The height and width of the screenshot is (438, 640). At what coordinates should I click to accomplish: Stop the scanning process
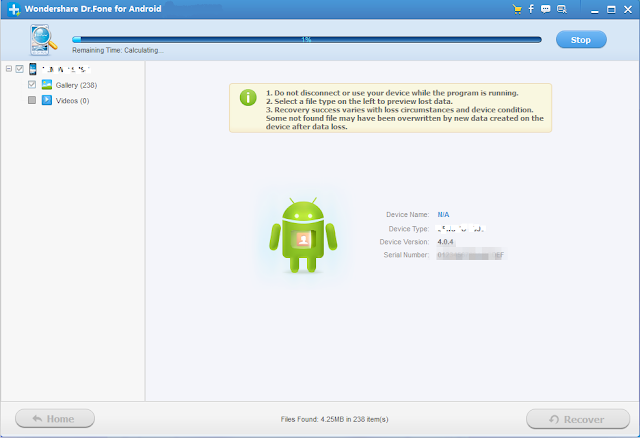tap(581, 40)
